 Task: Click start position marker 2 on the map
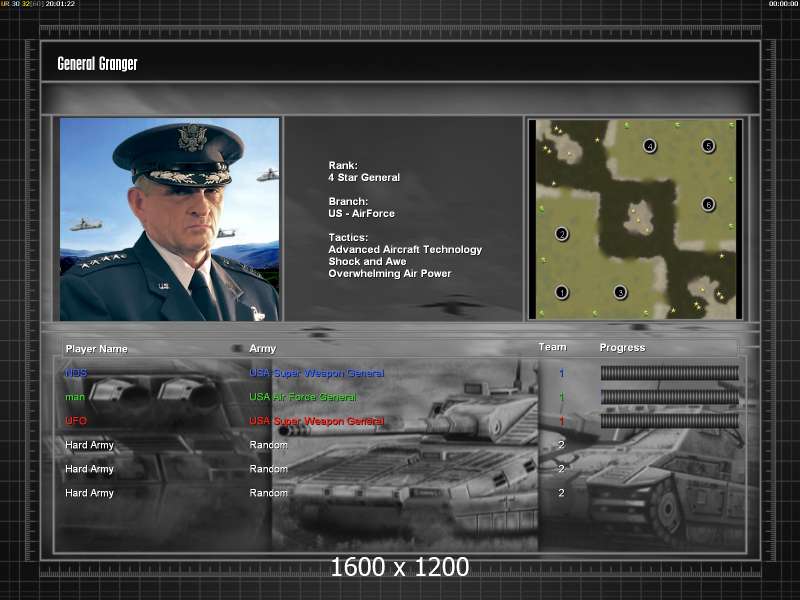pos(562,234)
